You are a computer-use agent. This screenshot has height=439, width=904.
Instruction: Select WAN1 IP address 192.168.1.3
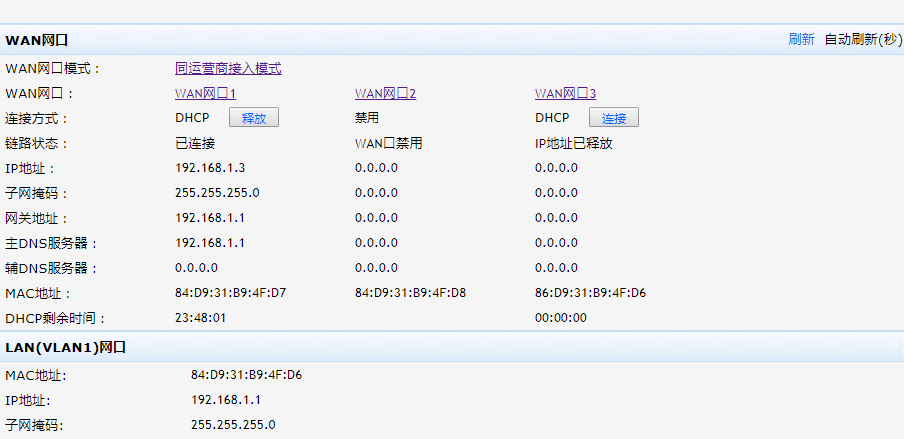tap(210, 168)
